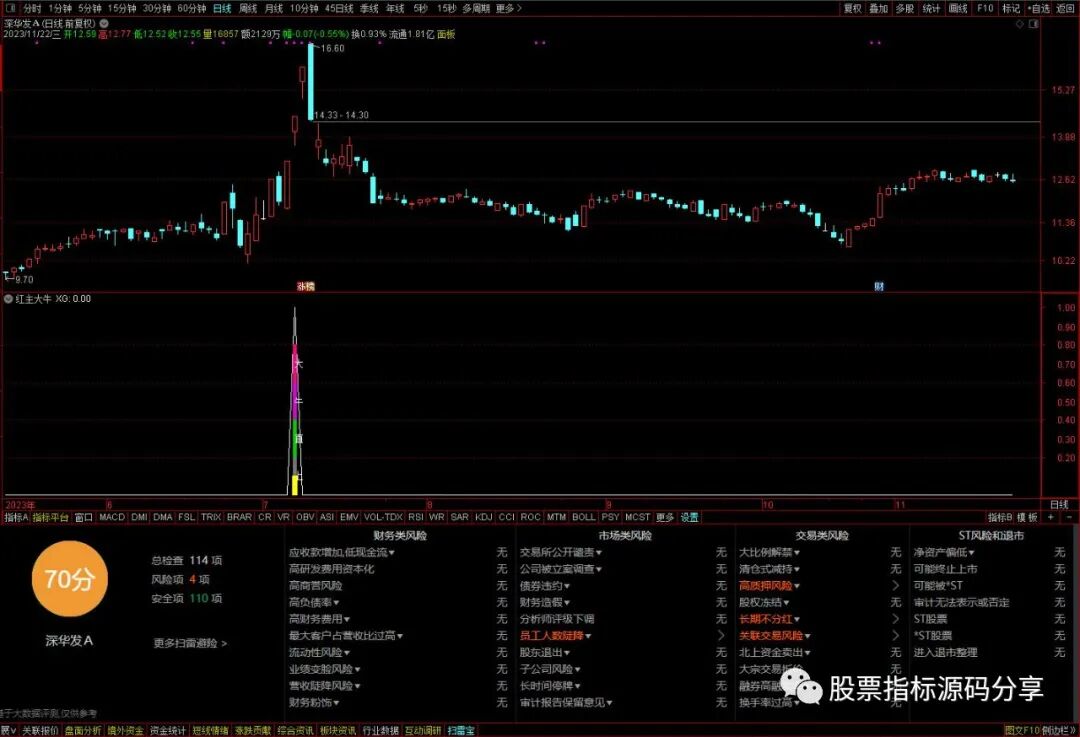Select the MACD indicator
Viewport: 1080px width, 737px height.
tap(112, 517)
